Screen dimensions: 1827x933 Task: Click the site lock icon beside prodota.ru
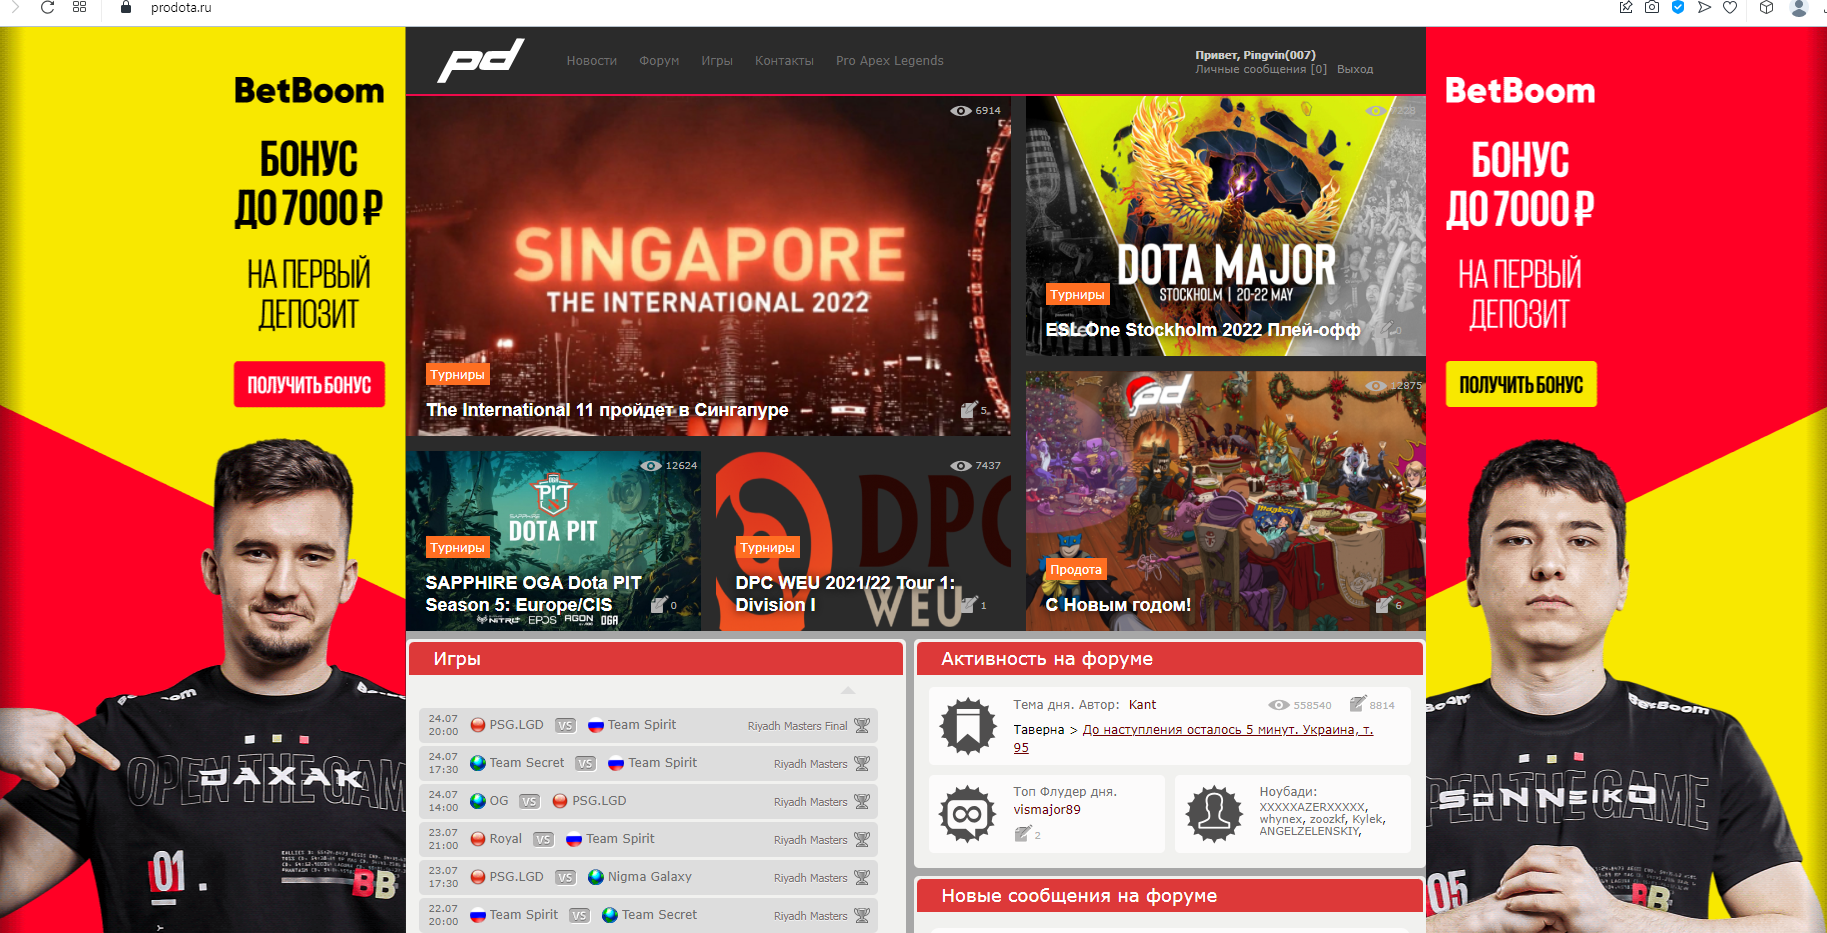tap(125, 7)
